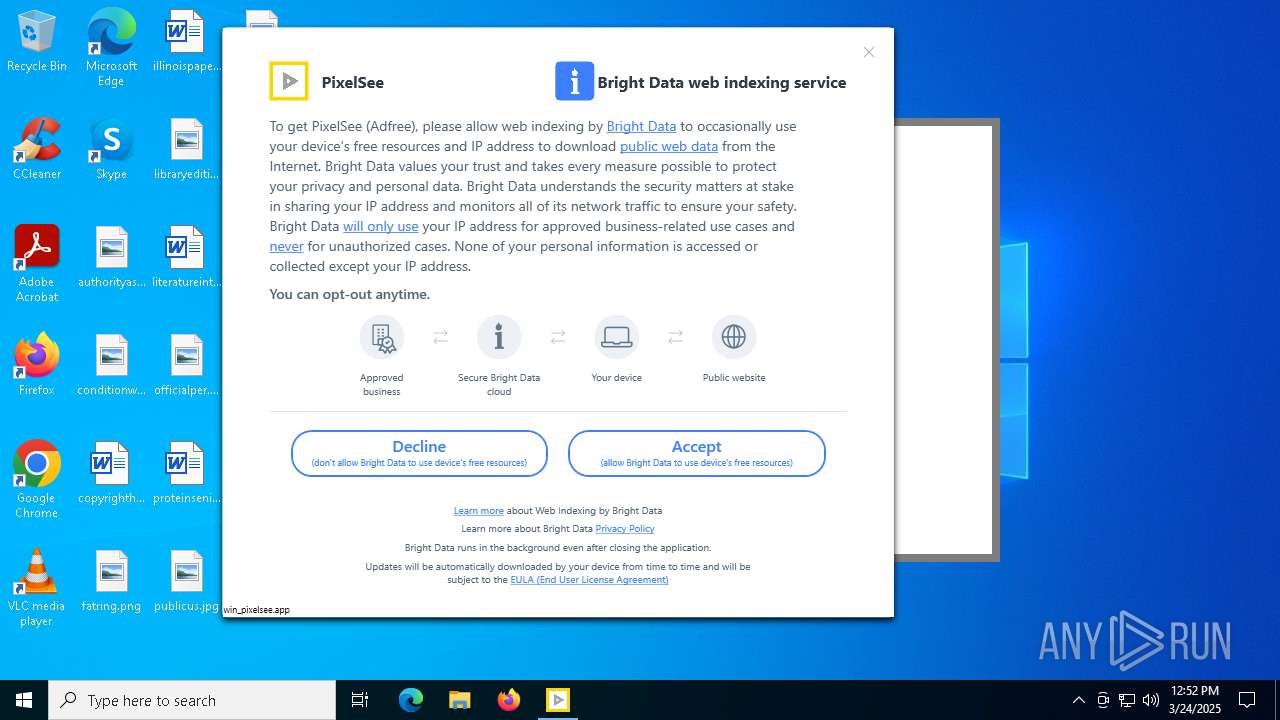Screen dimensions: 1280x720
Task: Accept Bright Data web indexing
Action: 697,454
